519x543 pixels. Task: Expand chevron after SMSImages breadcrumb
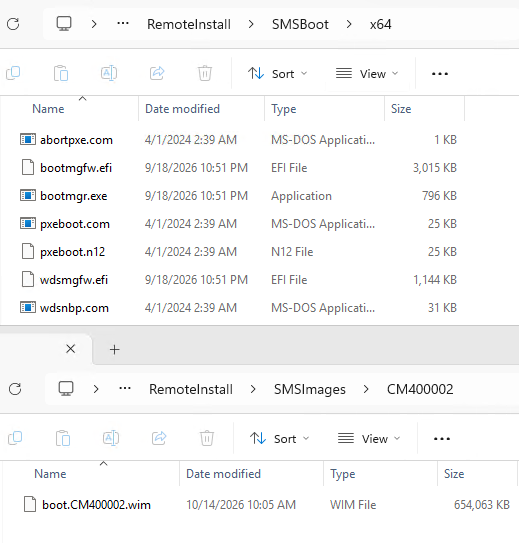click(366, 389)
